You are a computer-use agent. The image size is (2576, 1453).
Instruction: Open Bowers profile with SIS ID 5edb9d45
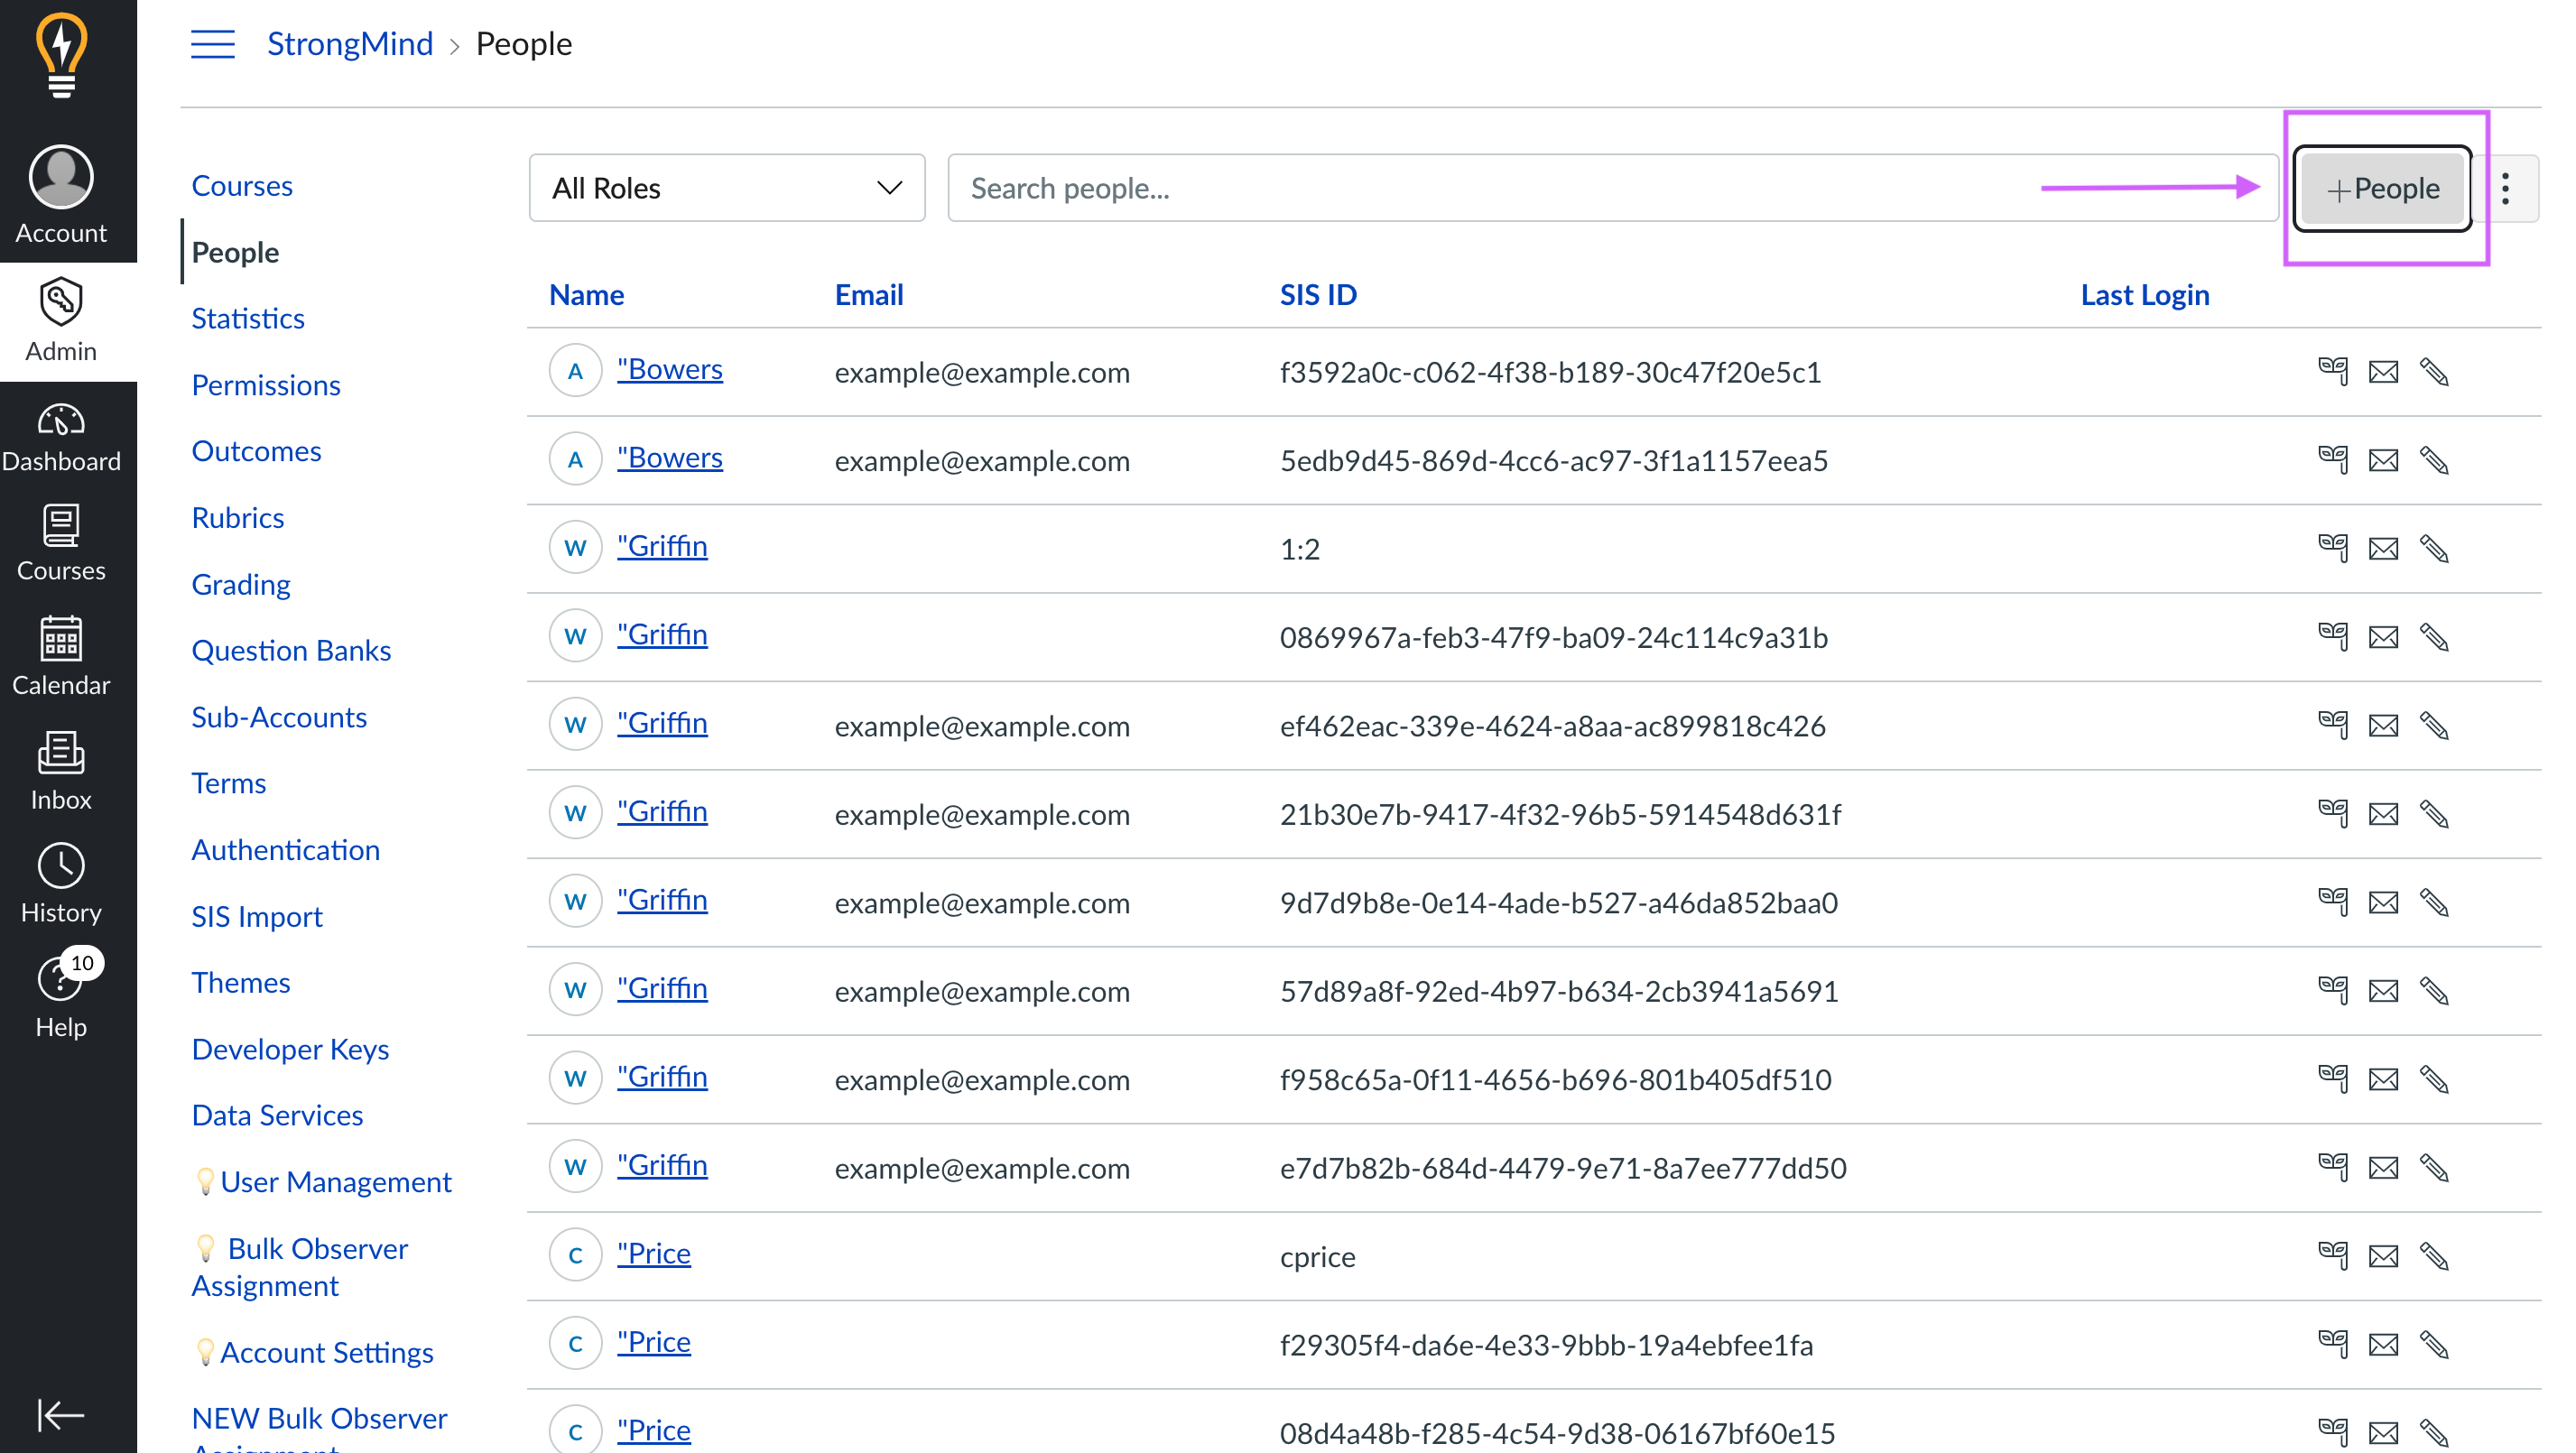670,457
